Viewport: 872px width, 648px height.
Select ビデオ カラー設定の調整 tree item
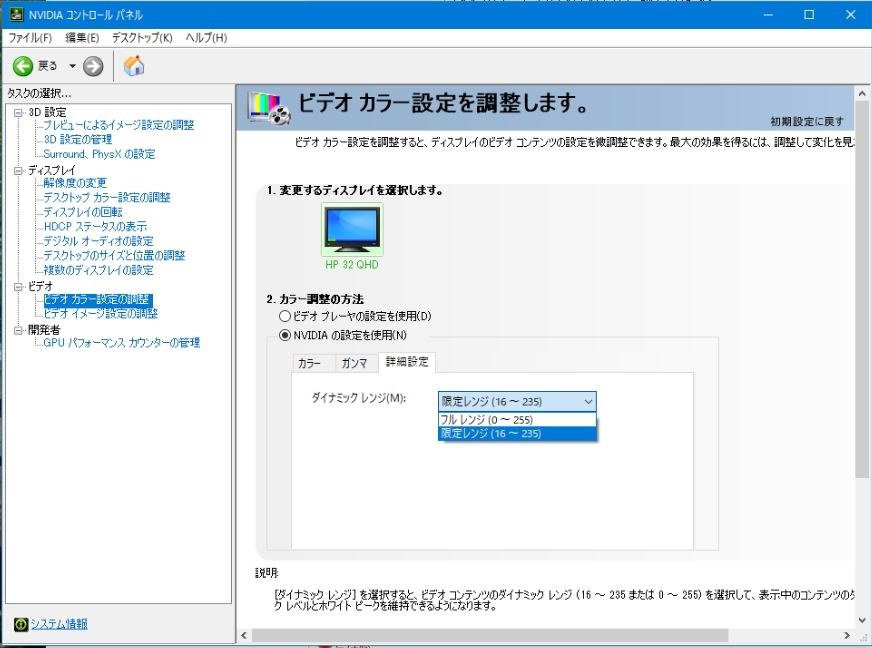(97, 299)
